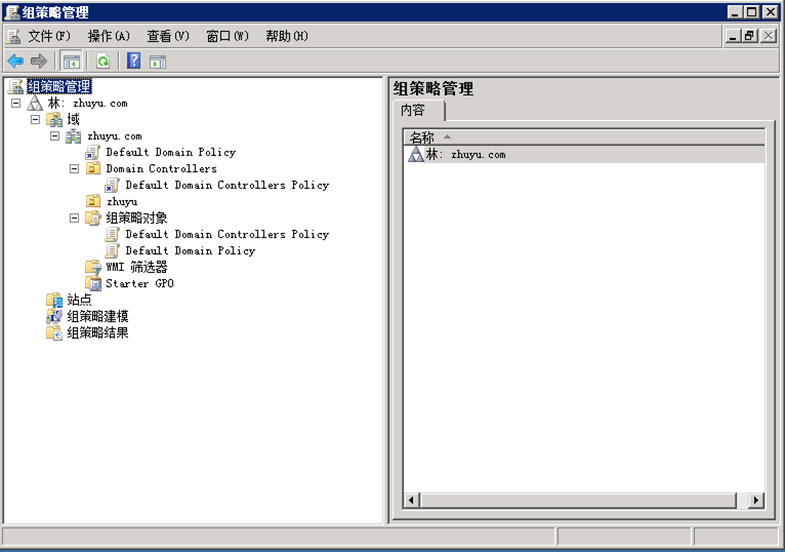Viewport: 785px width, 552px height.
Task: Collapse the Domain Controllers node
Action: [74, 169]
